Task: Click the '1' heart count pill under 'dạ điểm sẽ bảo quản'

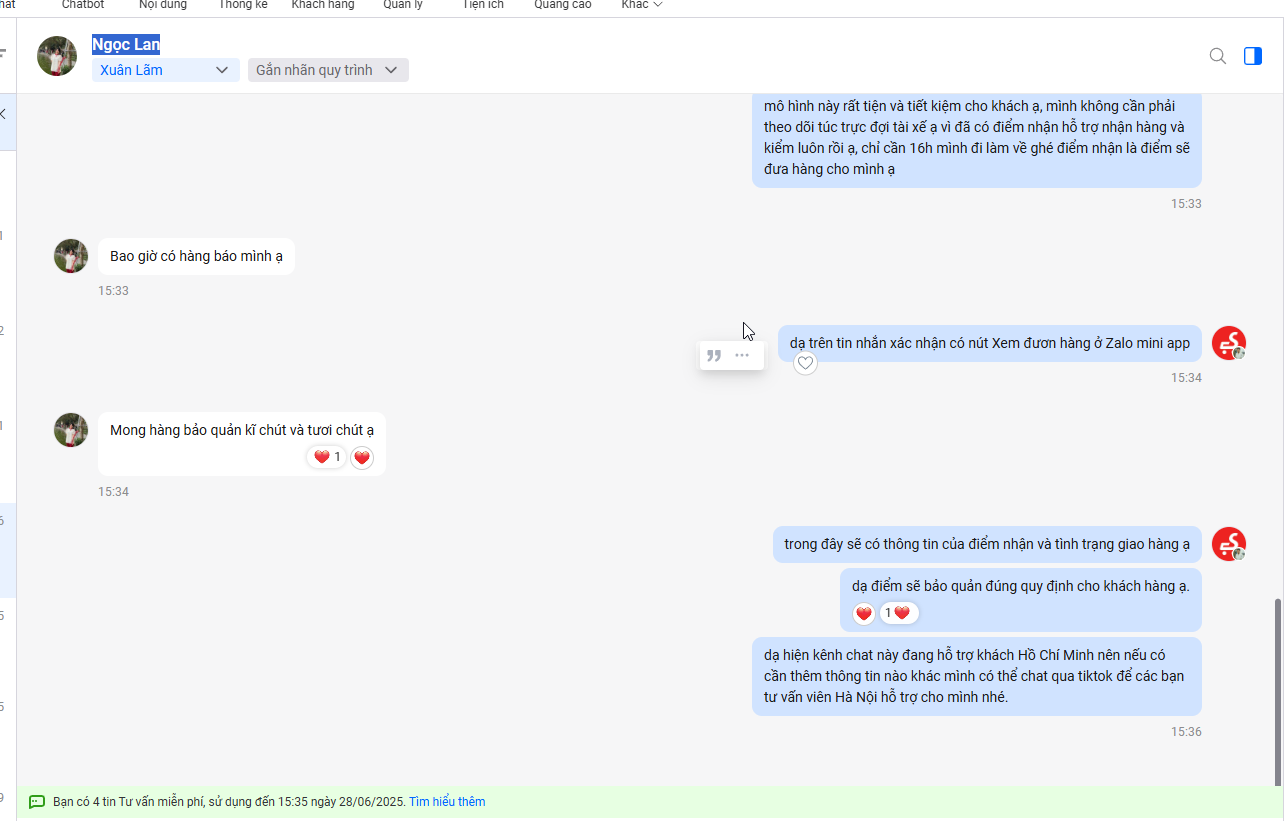Action: coord(899,613)
